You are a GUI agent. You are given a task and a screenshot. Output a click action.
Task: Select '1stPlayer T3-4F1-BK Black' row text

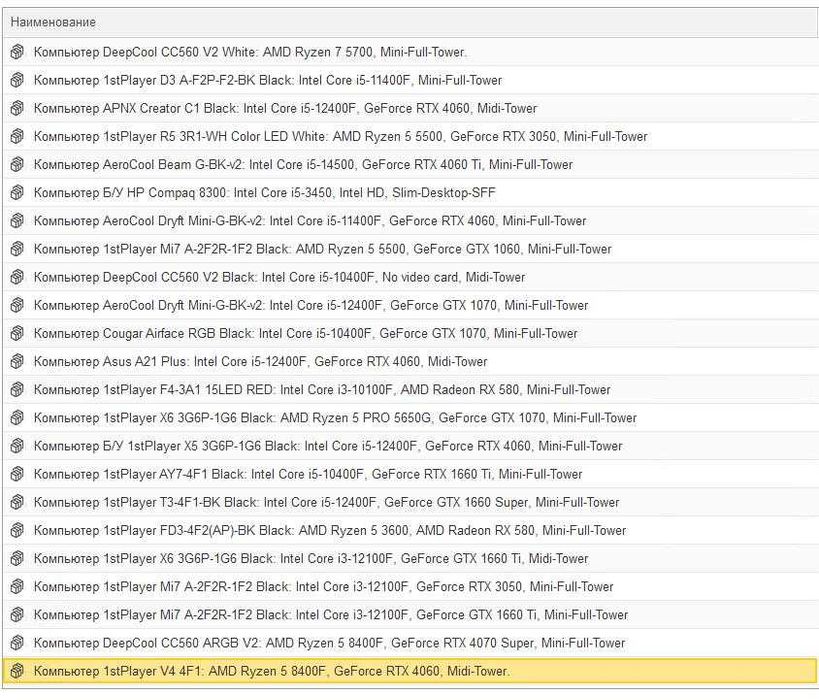click(326, 503)
